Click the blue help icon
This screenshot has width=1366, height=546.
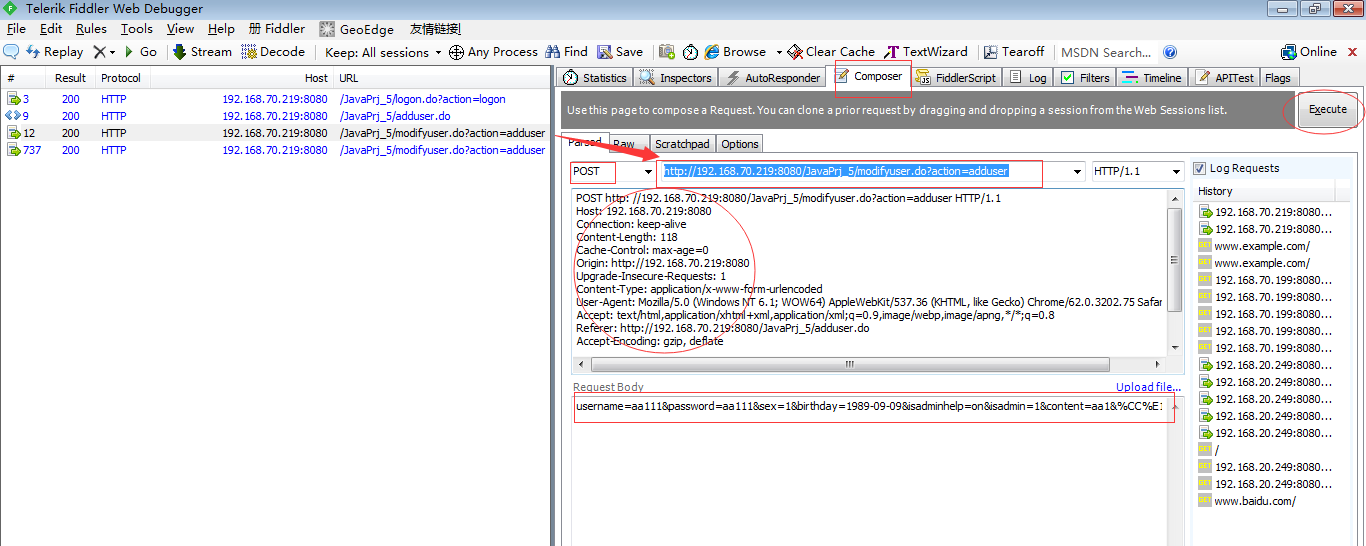1170,52
